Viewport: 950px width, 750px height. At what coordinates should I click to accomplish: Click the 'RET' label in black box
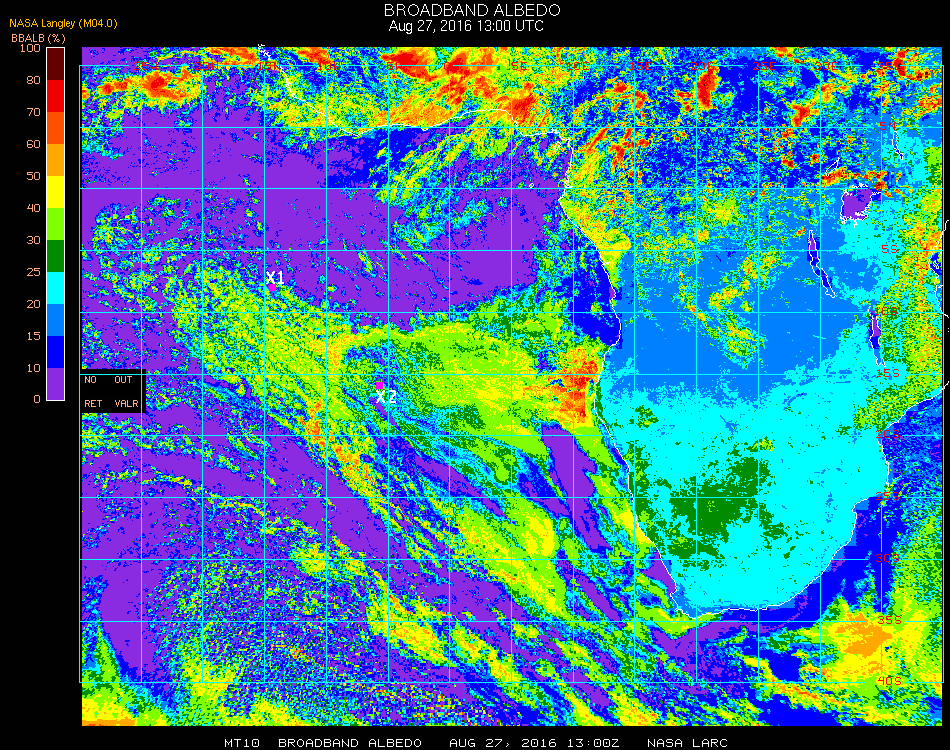pos(93,403)
